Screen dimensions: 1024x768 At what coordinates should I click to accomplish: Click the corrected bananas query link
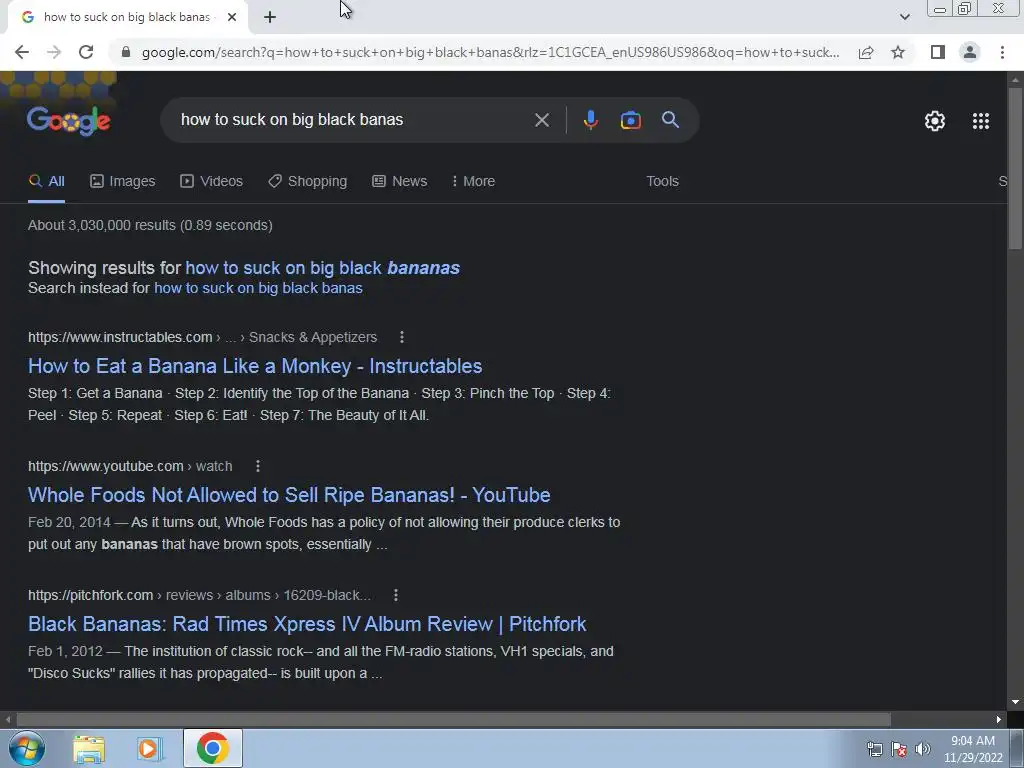pyautogui.click(x=323, y=268)
